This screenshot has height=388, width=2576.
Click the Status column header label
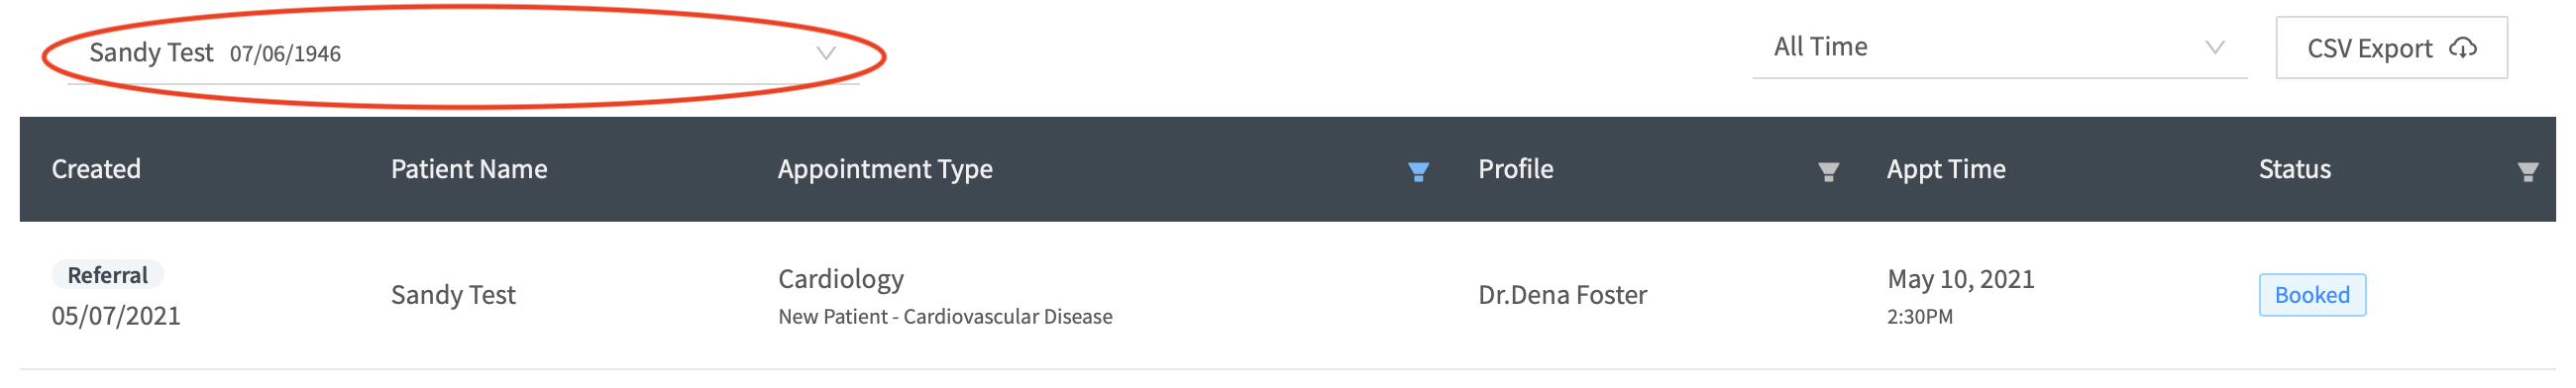[2294, 169]
